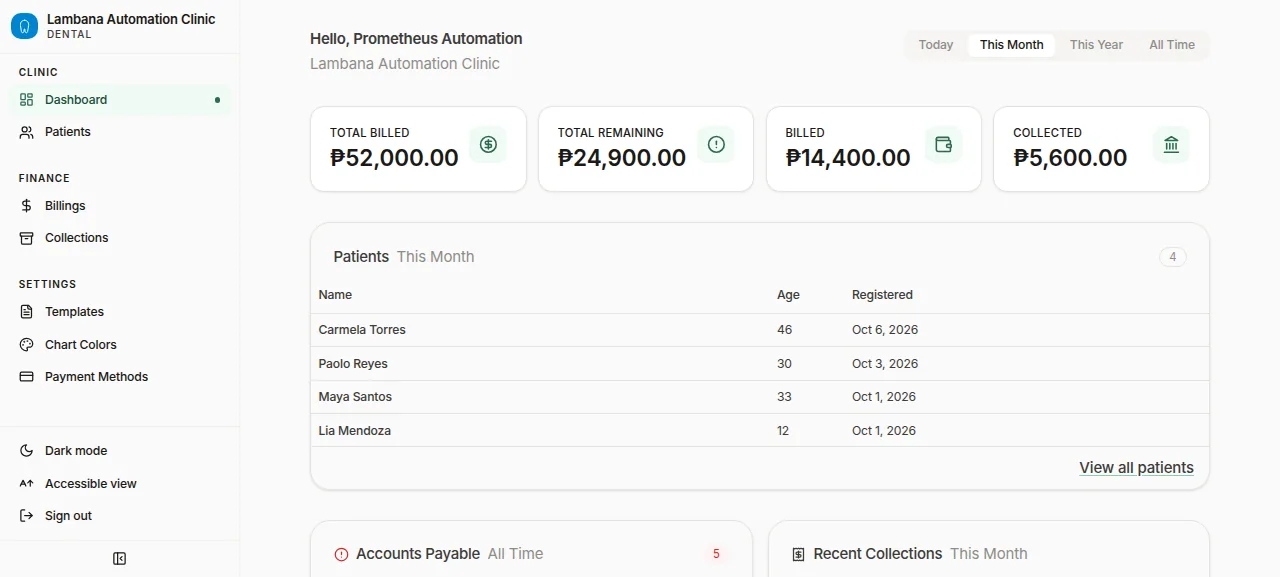
Task: Select the This Month time range tab
Action: pyautogui.click(x=1011, y=45)
